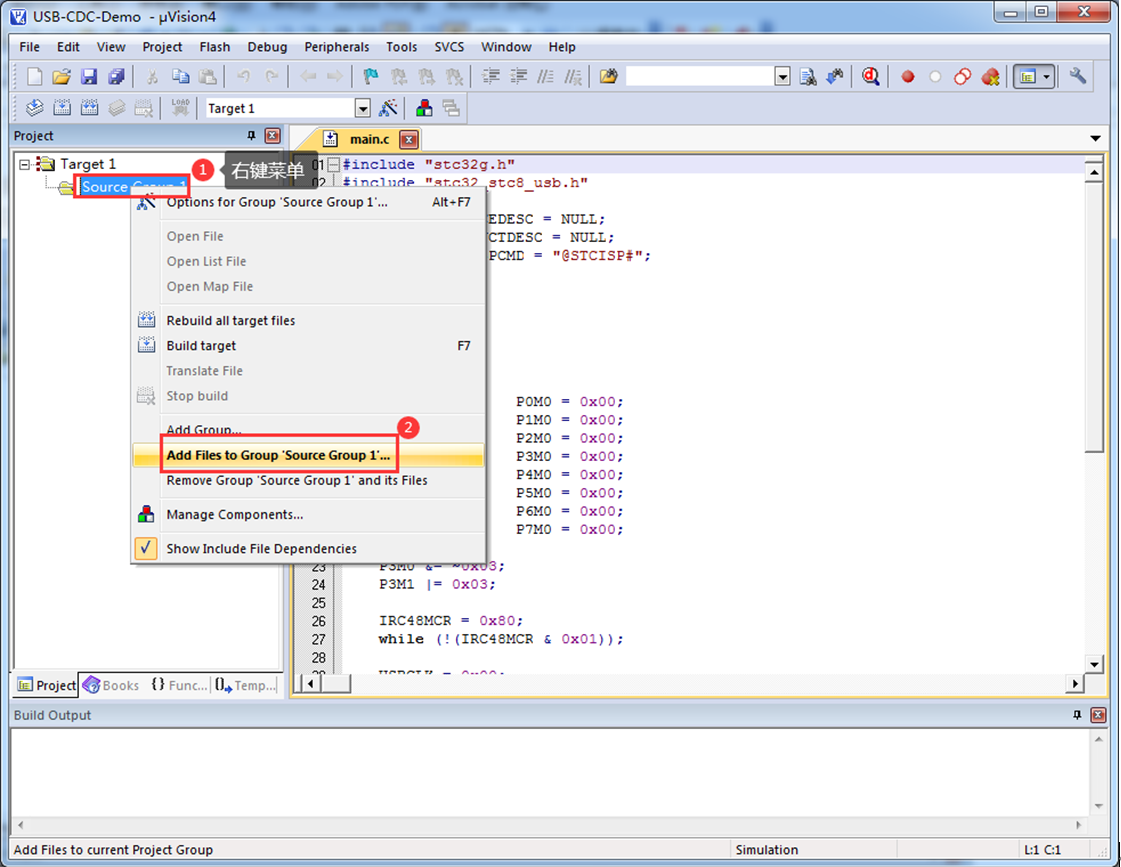
Task: Click the Unindent selection icon
Action: click(518, 76)
